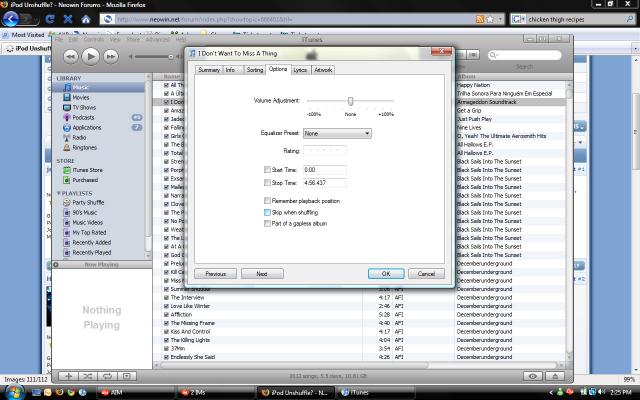Toggle iTunes repeat button in bottom bar
Viewport: 640px width, 400px height.
point(107,376)
